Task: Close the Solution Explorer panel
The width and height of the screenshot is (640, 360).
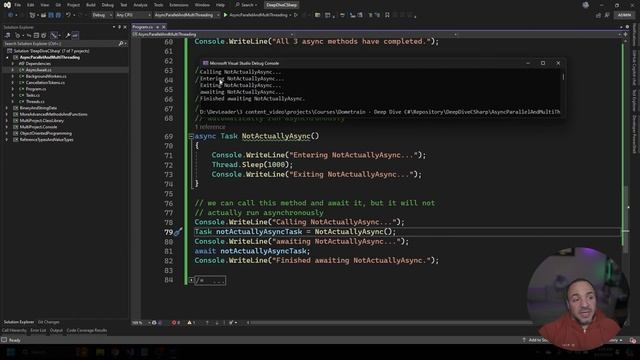Action: (125, 27)
